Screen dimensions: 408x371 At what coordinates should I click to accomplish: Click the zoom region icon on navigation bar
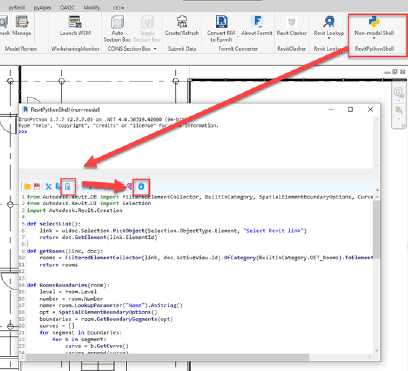(399, 110)
